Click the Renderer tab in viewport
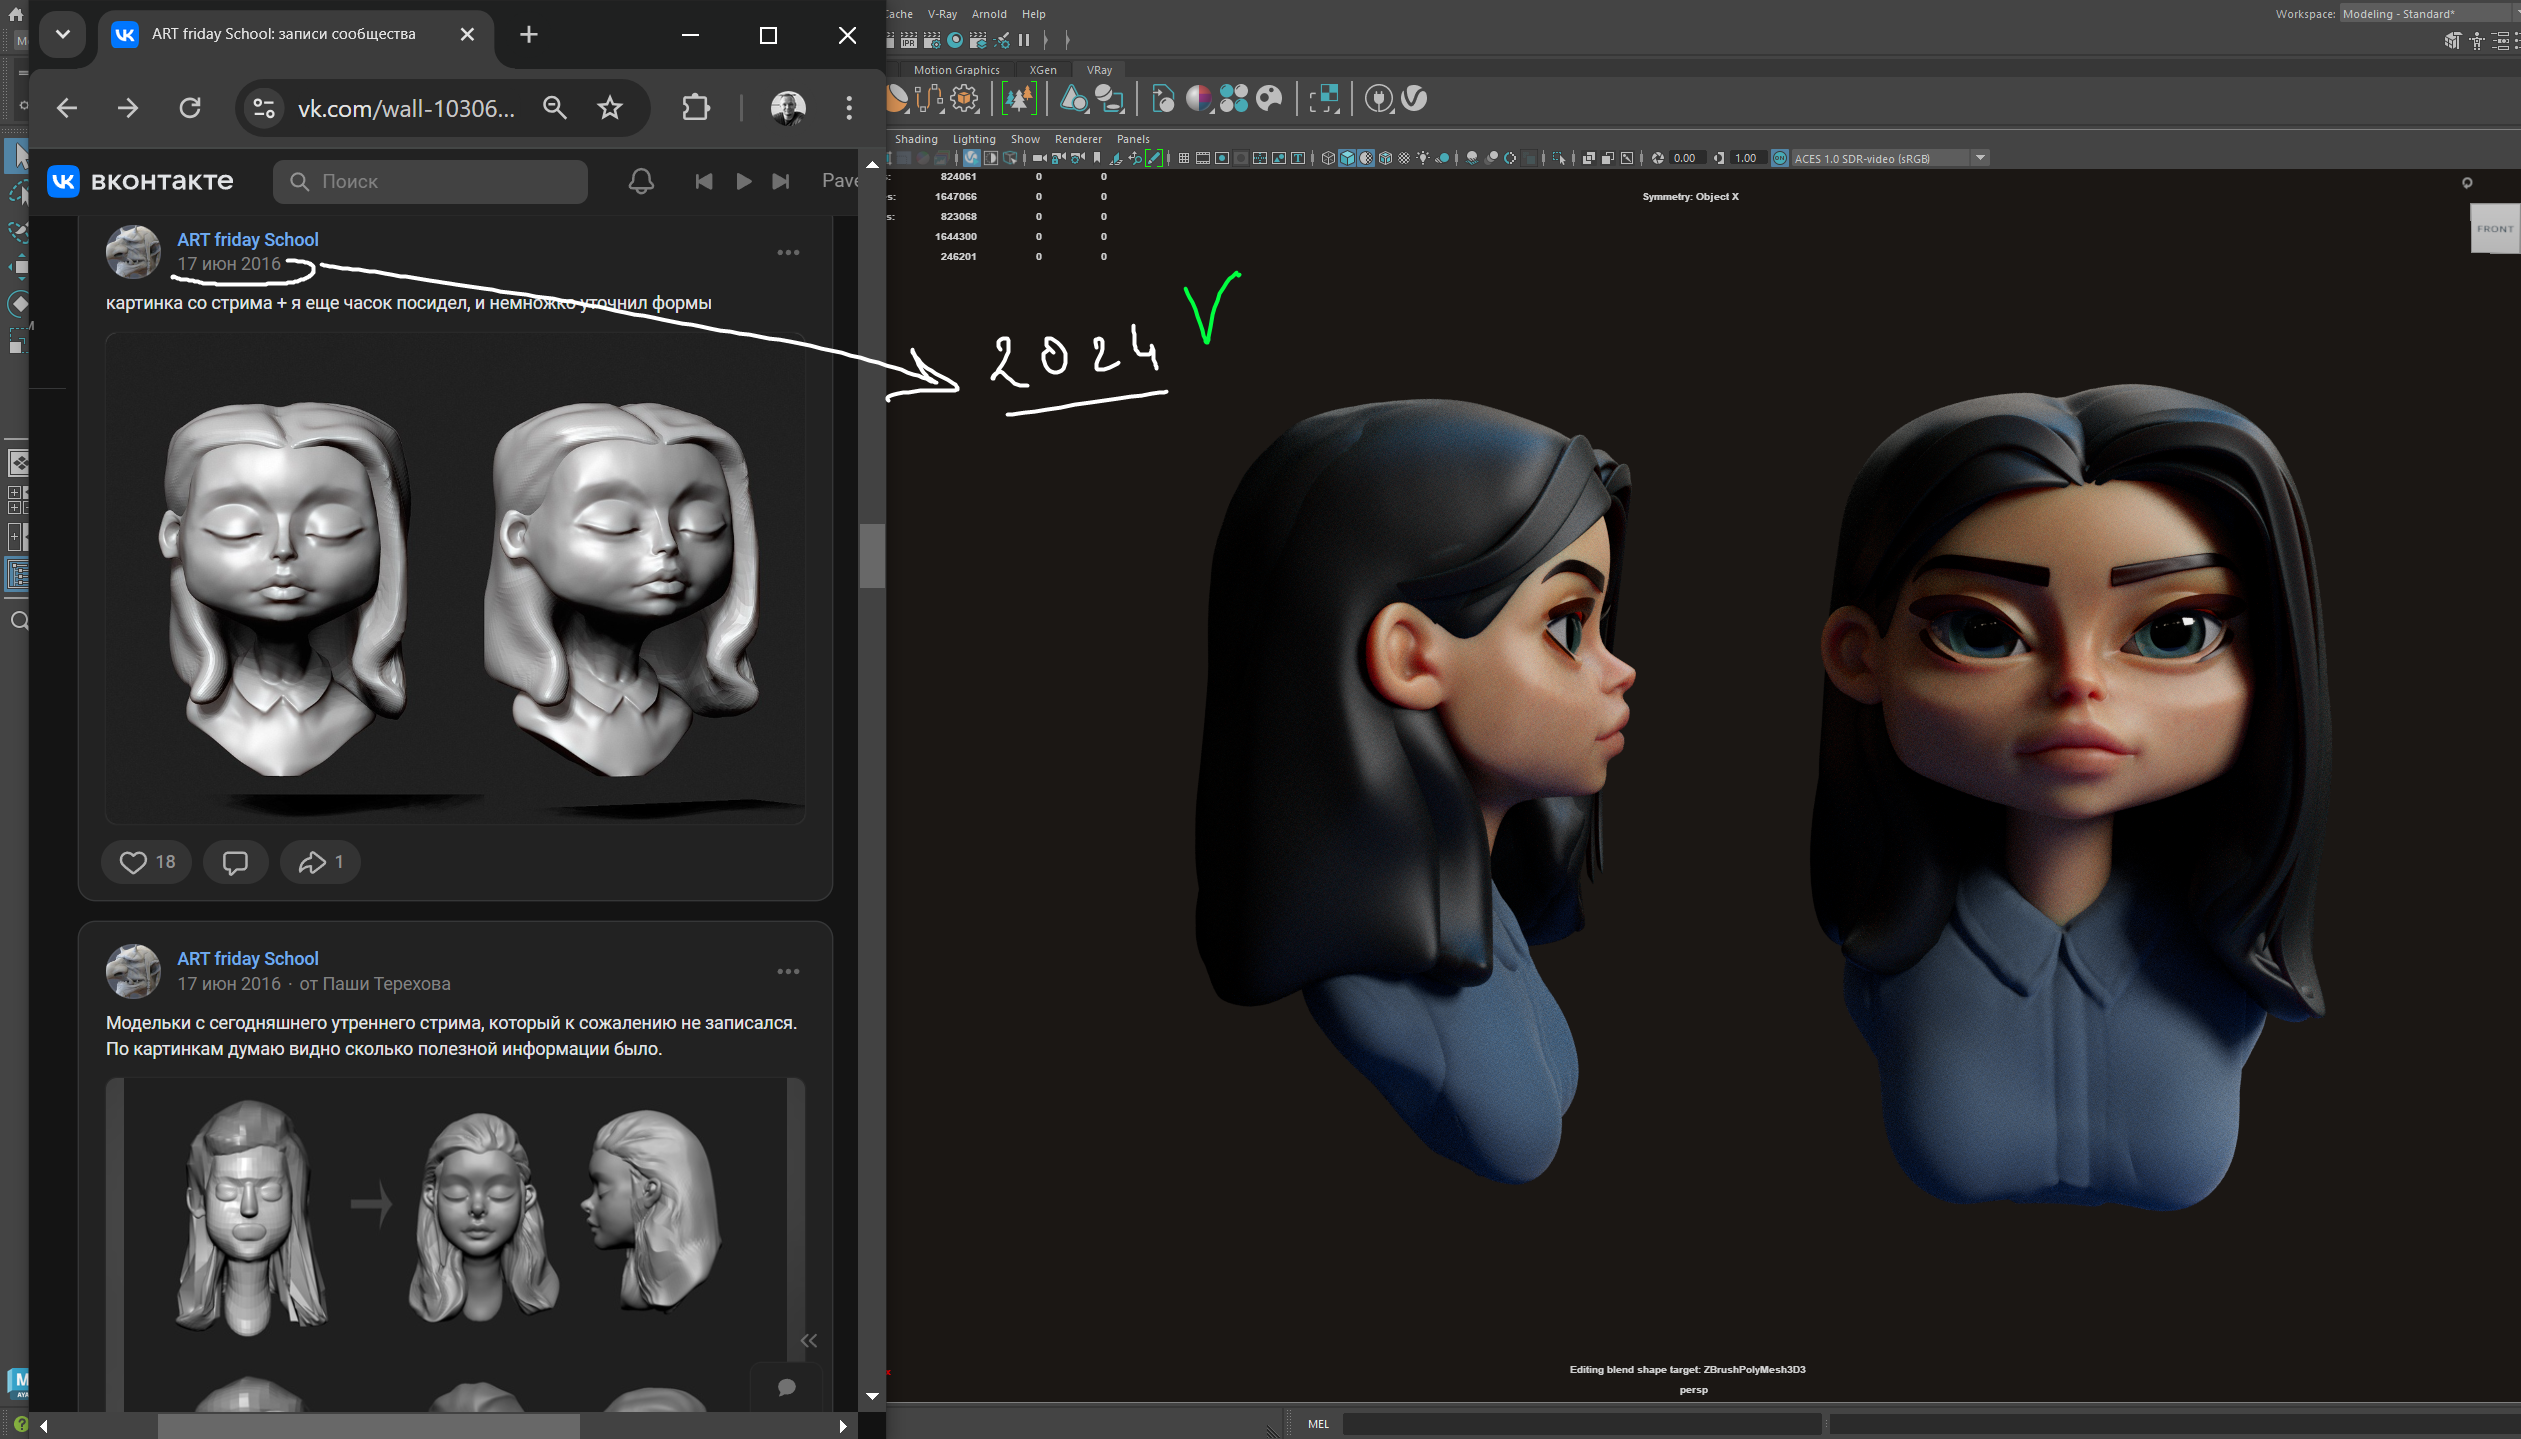The image size is (2521, 1439). click(1077, 139)
